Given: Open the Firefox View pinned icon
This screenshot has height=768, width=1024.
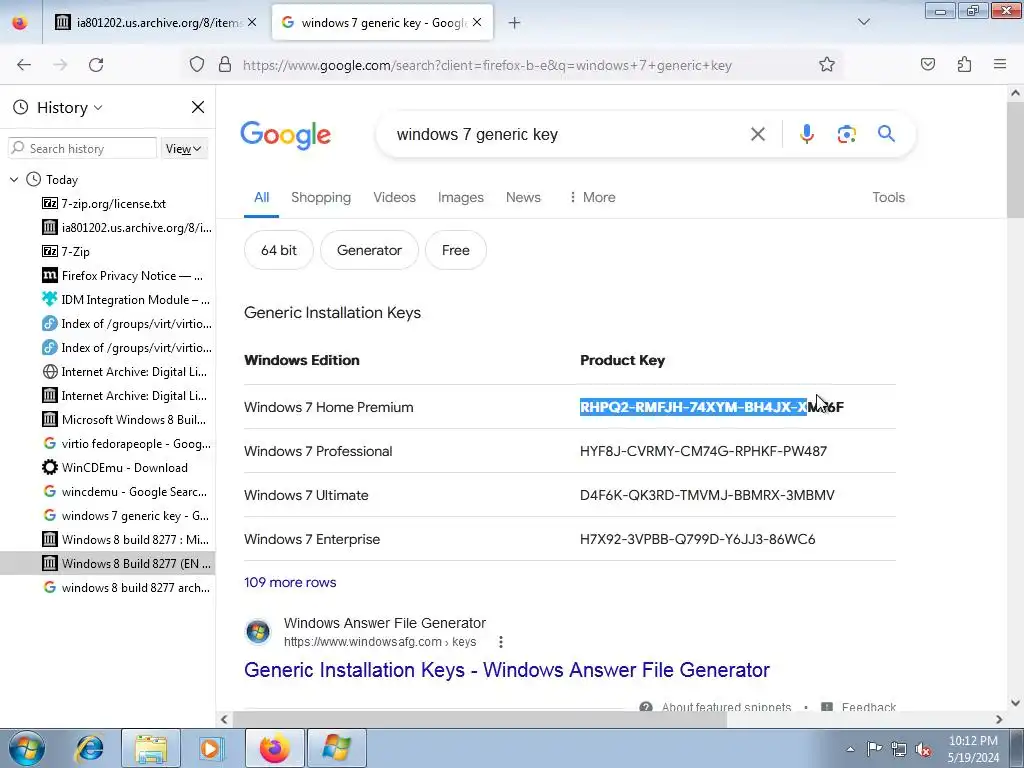Looking at the screenshot, I should pos(20,23).
